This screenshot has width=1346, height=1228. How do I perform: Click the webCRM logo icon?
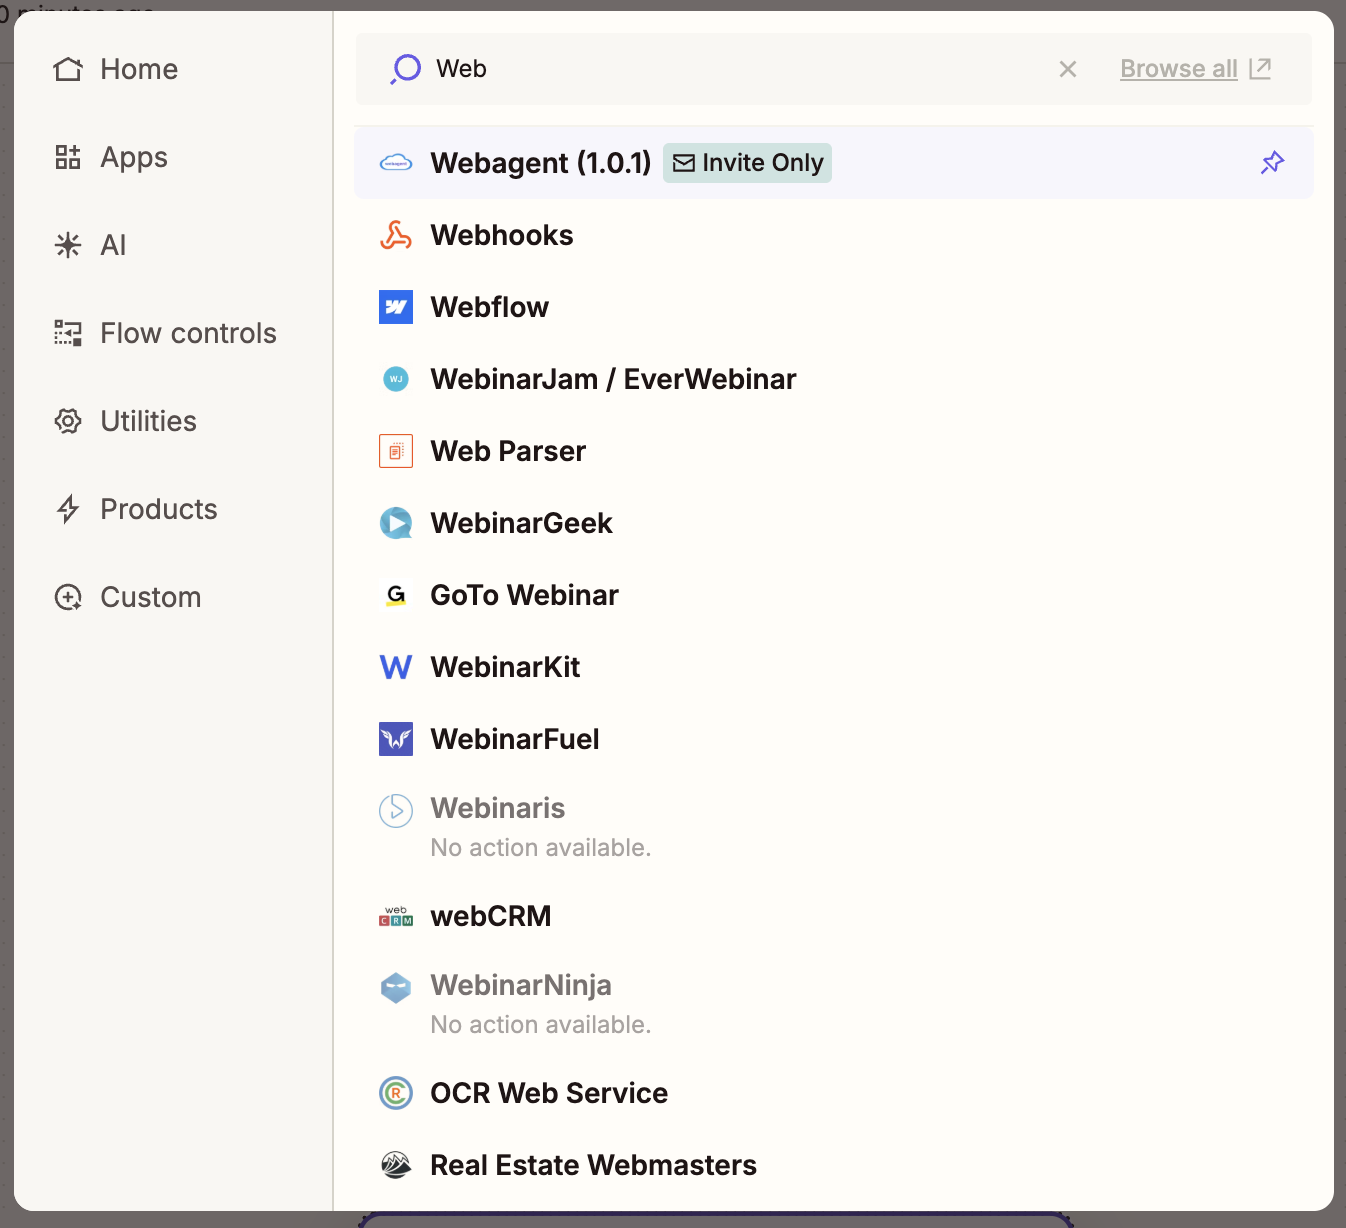(396, 916)
